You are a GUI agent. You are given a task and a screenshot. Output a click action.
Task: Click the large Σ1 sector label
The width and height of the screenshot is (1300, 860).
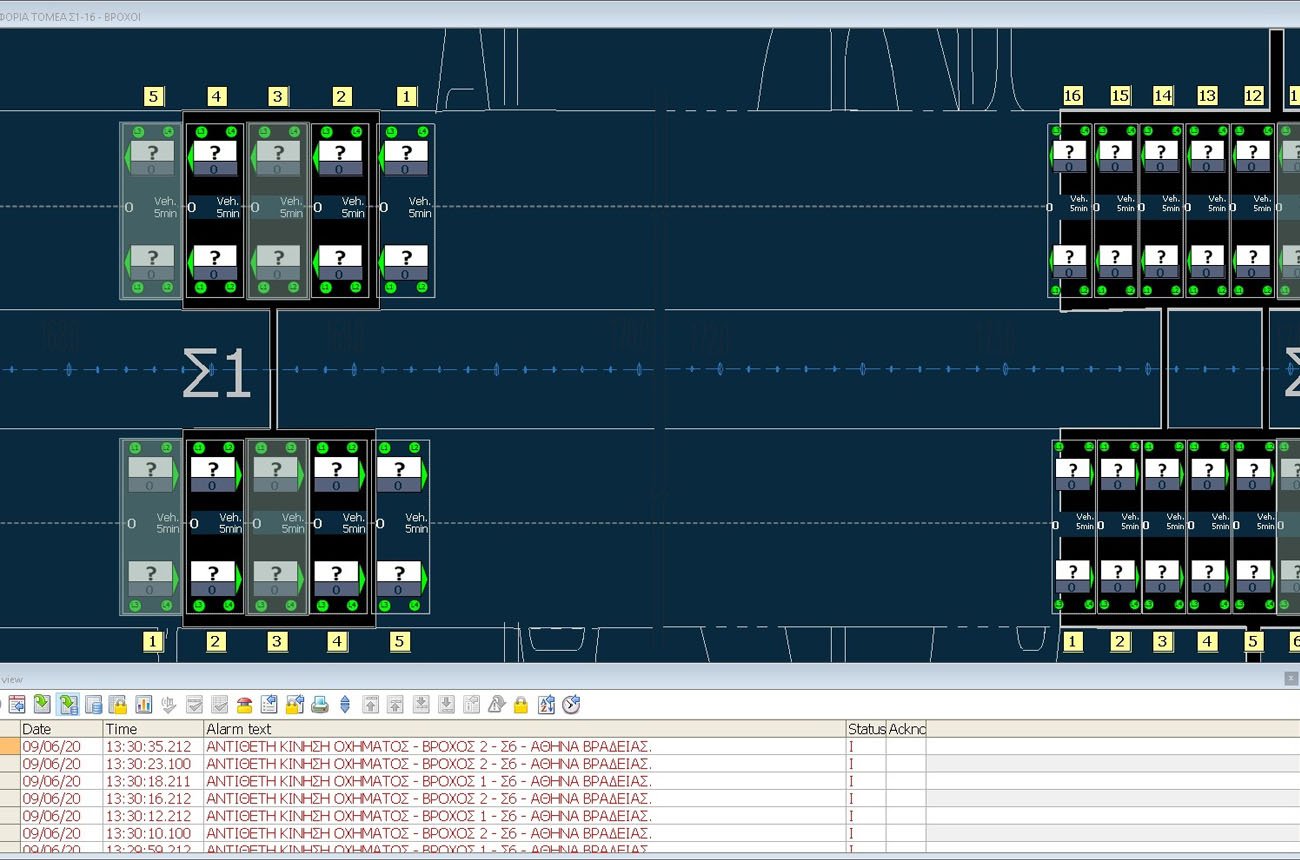coord(215,373)
